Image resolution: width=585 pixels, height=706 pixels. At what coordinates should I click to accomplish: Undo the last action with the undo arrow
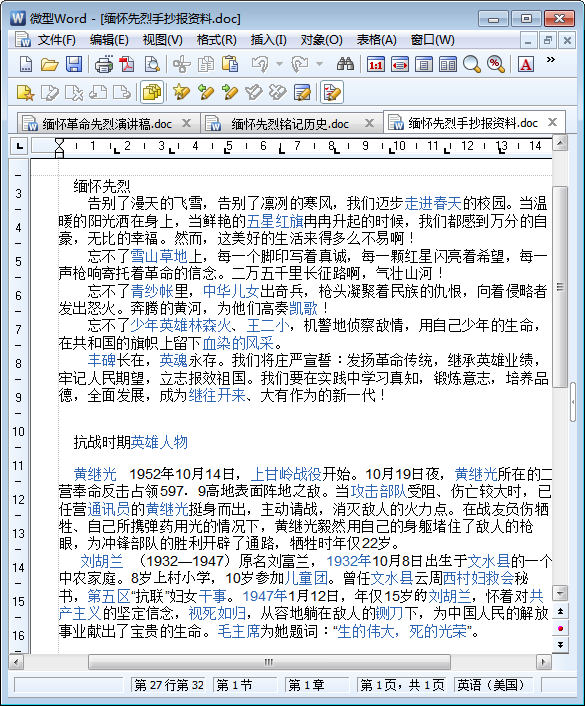260,64
